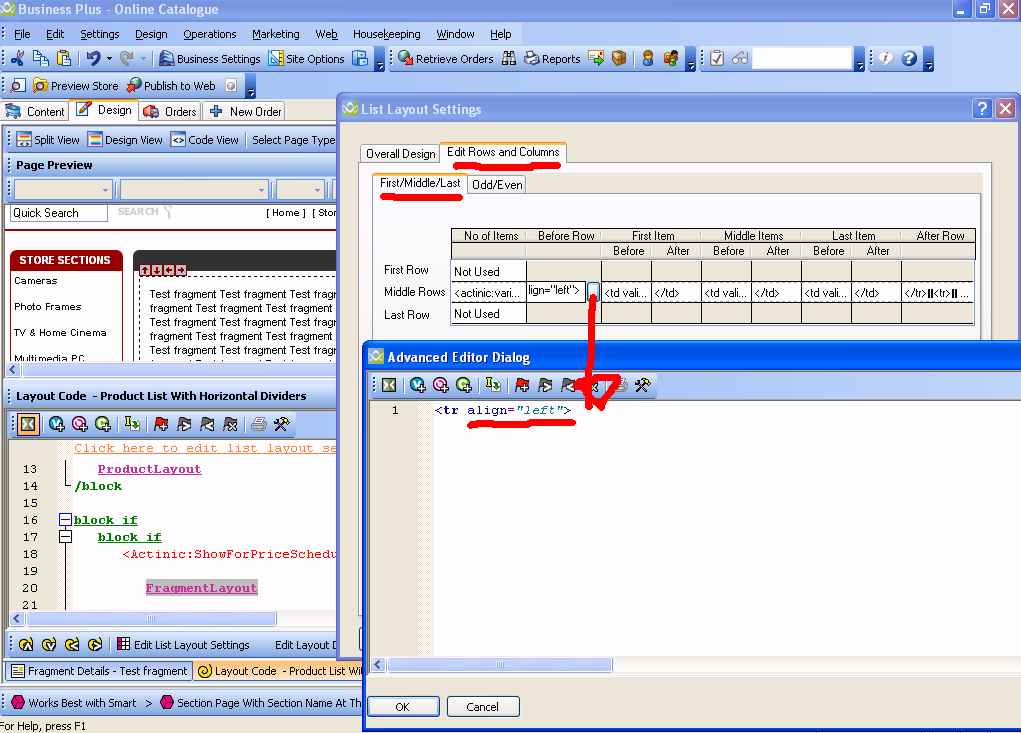Click the binoculars find icon

(509, 59)
